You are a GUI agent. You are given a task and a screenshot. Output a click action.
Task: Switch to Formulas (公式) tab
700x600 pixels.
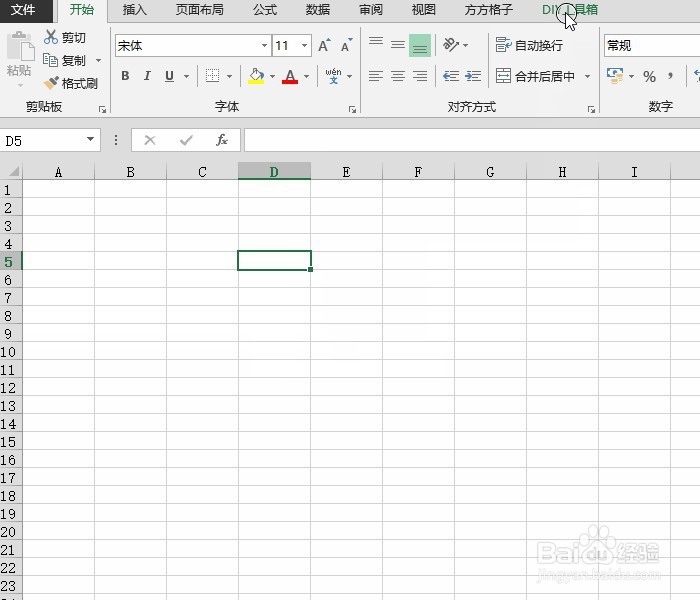pyautogui.click(x=265, y=10)
